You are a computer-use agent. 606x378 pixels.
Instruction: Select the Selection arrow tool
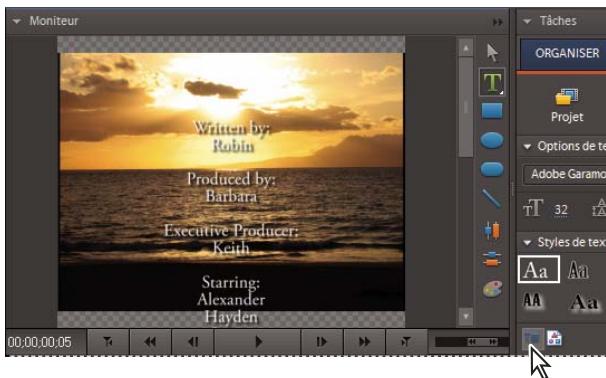pos(492,53)
